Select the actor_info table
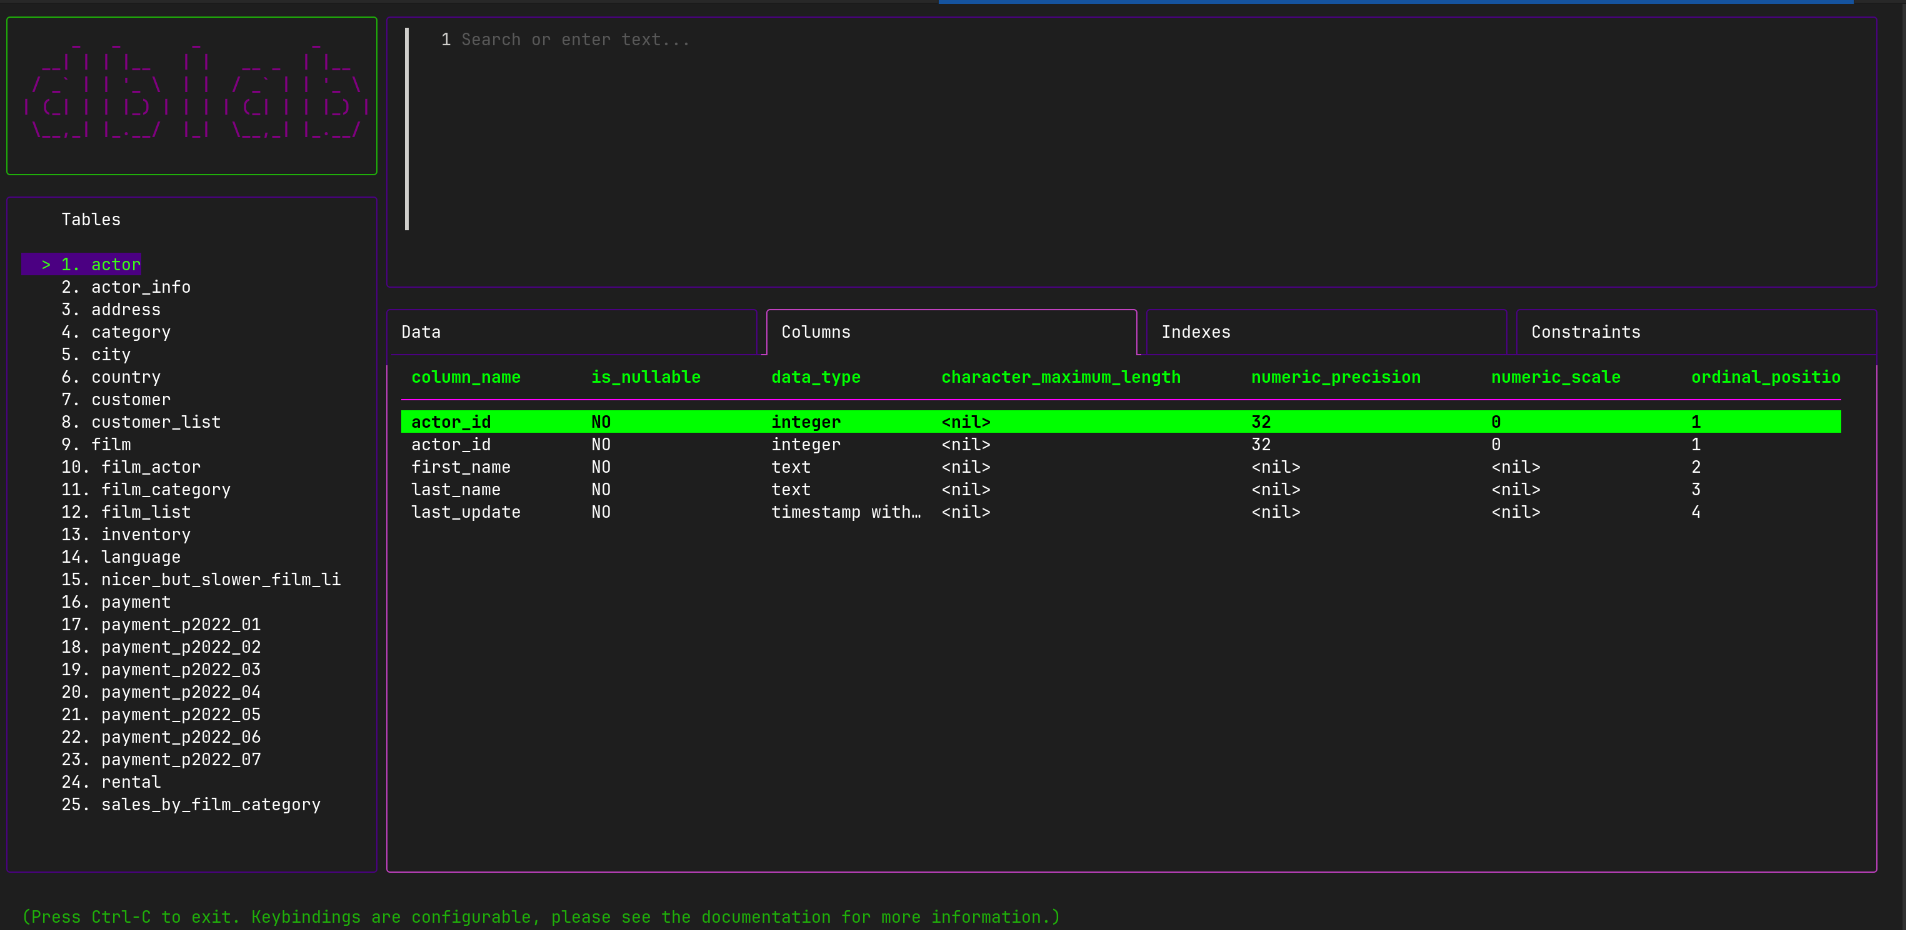 (126, 287)
